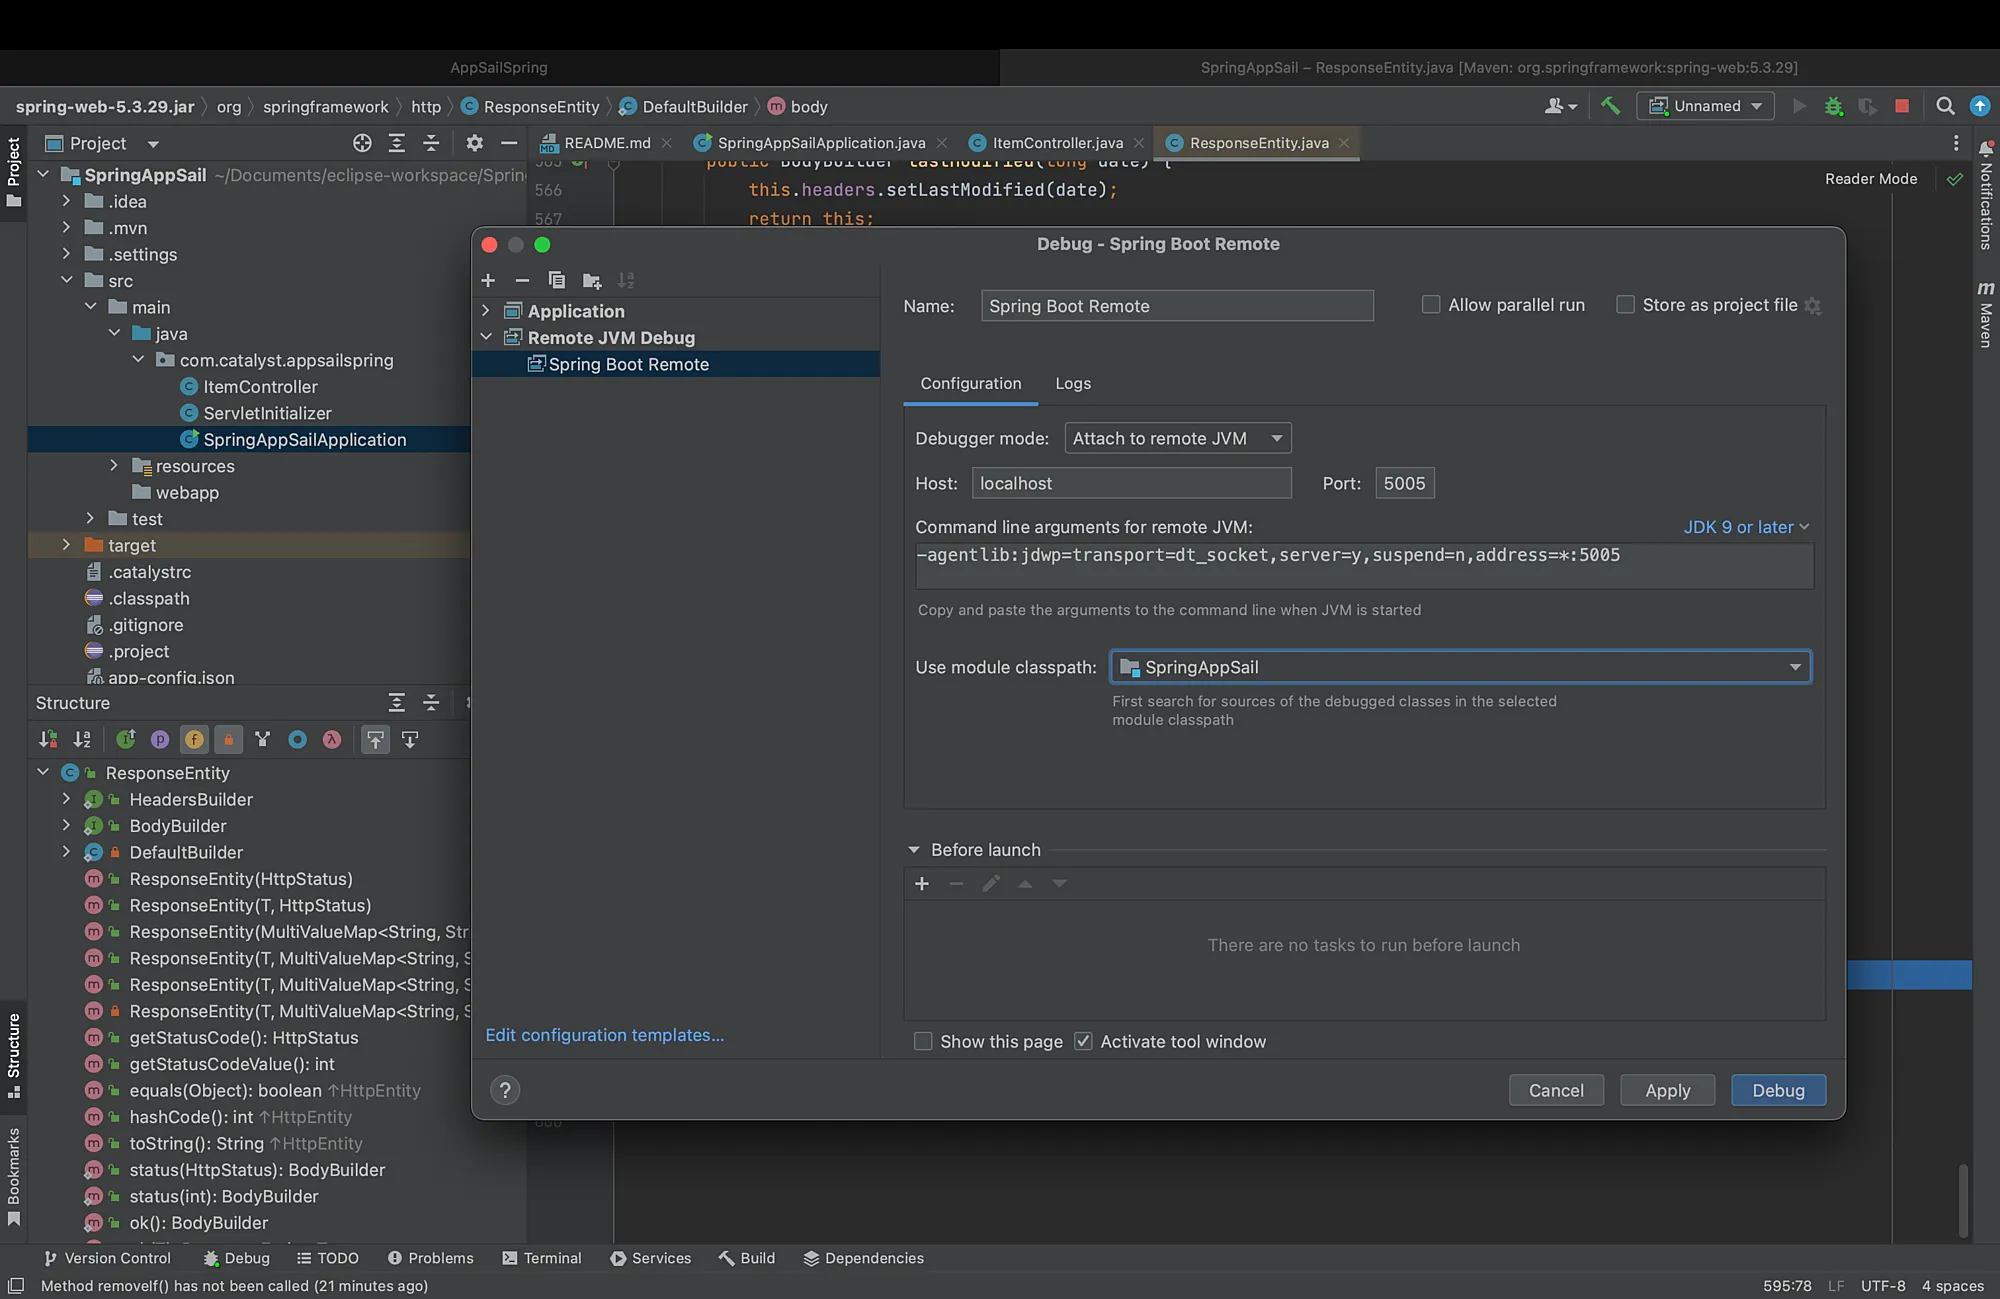Open Project panel settings gear
This screenshot has width=2000, height=1299.
(475, 143)
